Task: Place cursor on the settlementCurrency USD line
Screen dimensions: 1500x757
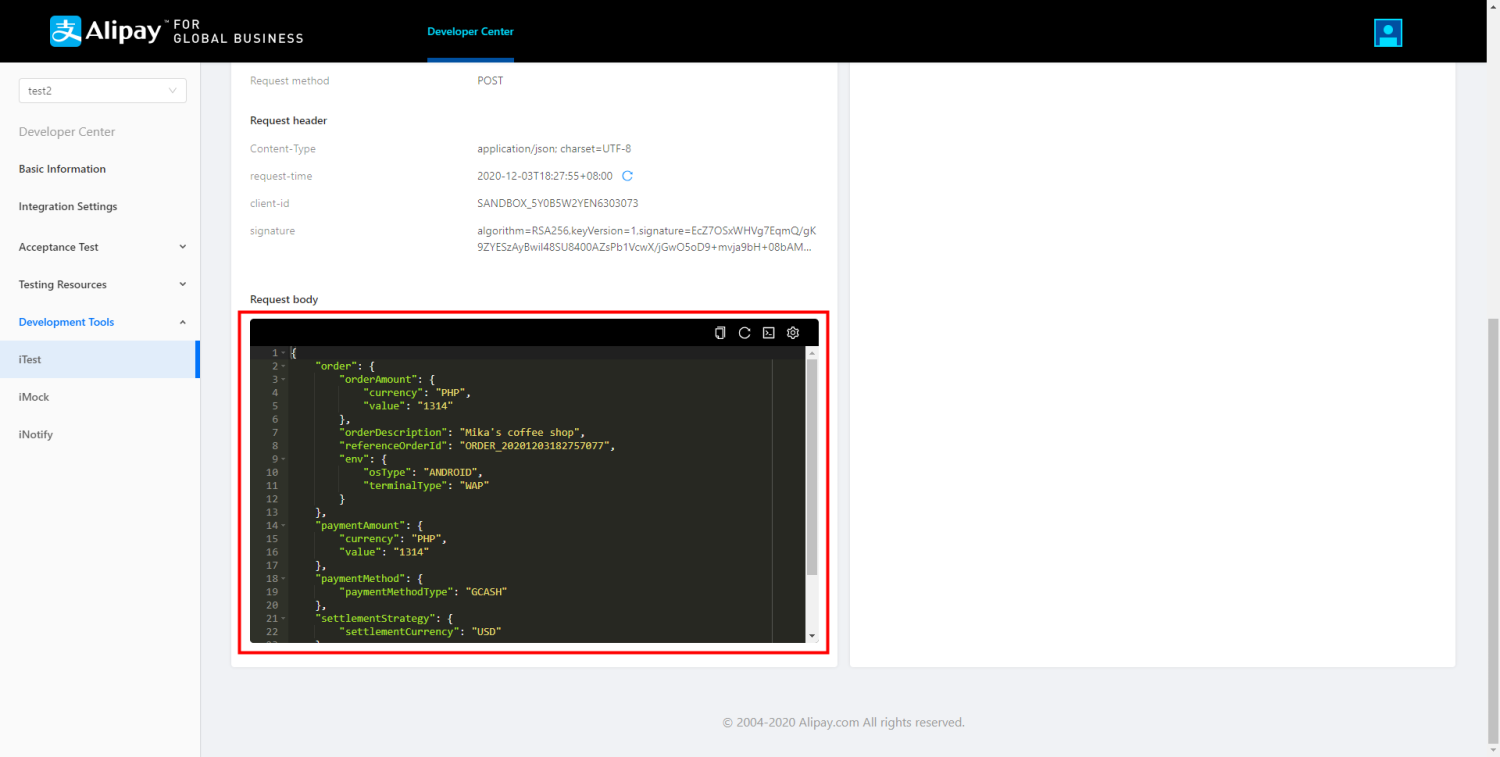Action: (x=420, y=631)
